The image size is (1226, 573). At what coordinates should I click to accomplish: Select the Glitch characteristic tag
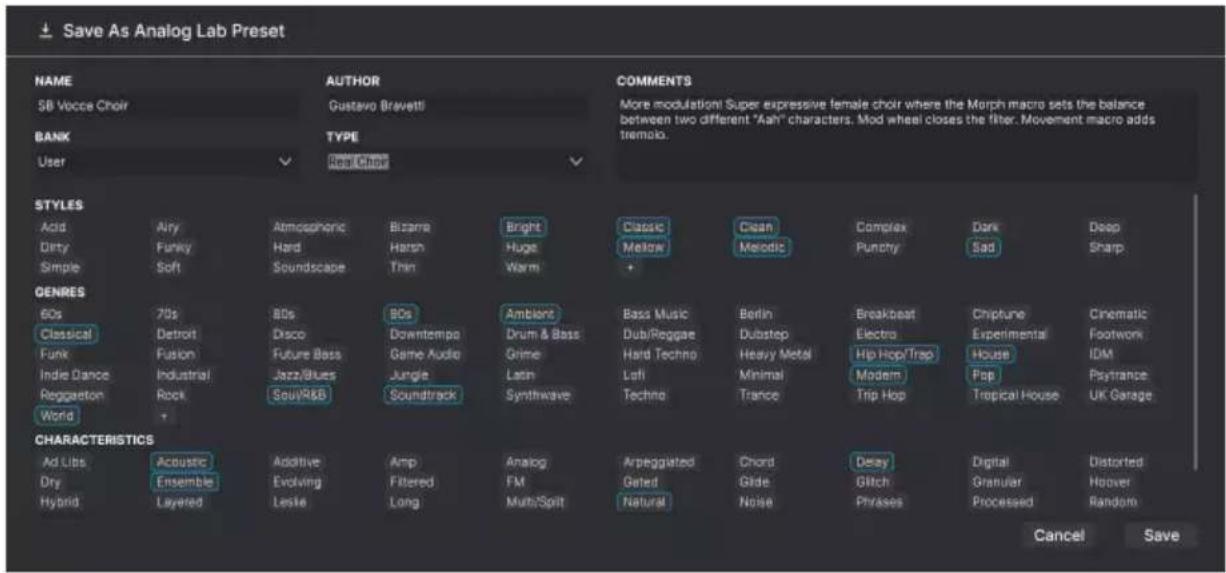point(872,482)
